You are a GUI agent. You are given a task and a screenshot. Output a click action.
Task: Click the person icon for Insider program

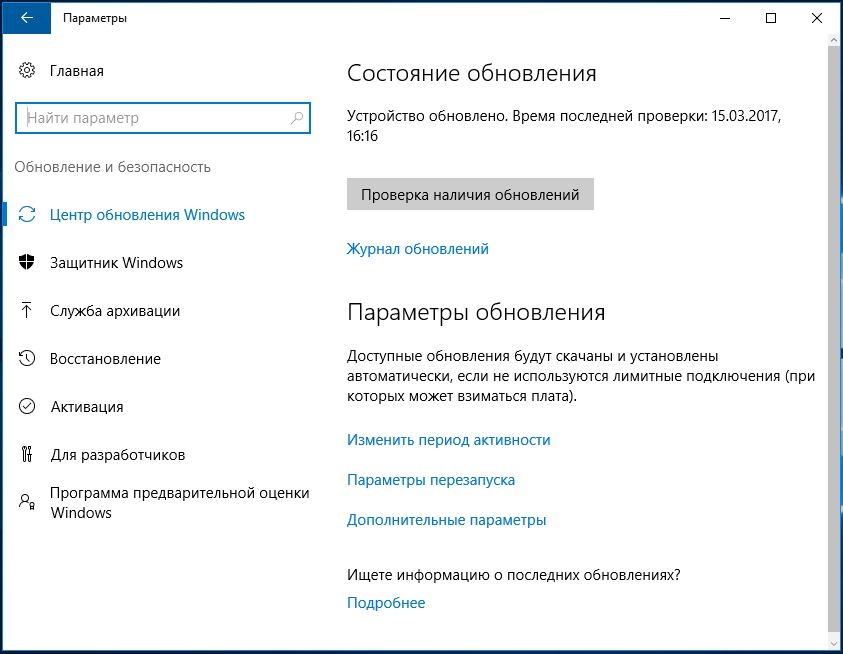point(27,502)
